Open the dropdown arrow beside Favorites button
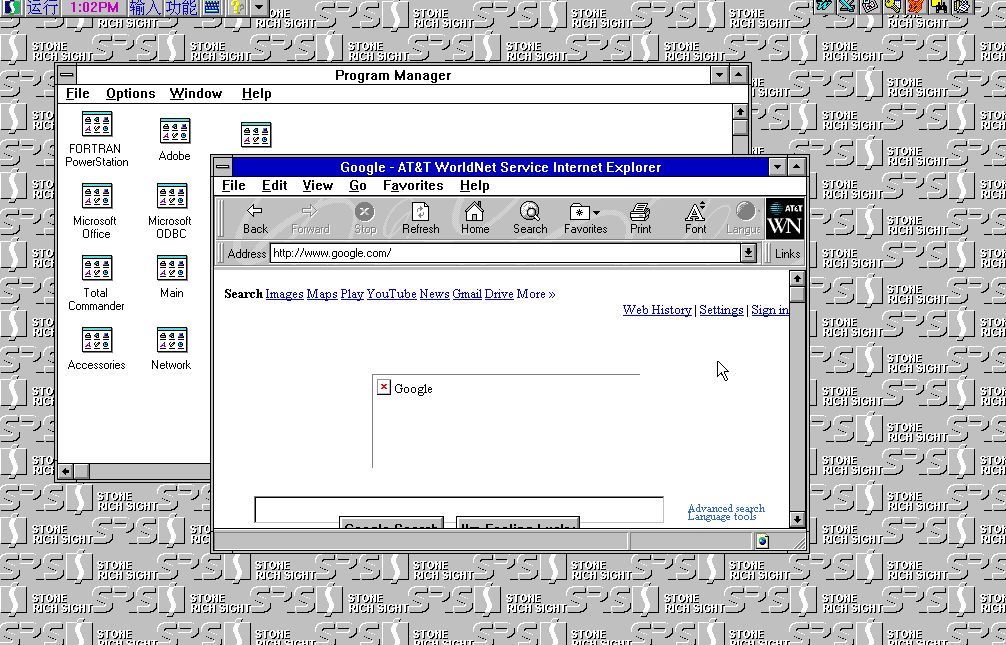Screen dimensions: 1006x645 (597, 212)
